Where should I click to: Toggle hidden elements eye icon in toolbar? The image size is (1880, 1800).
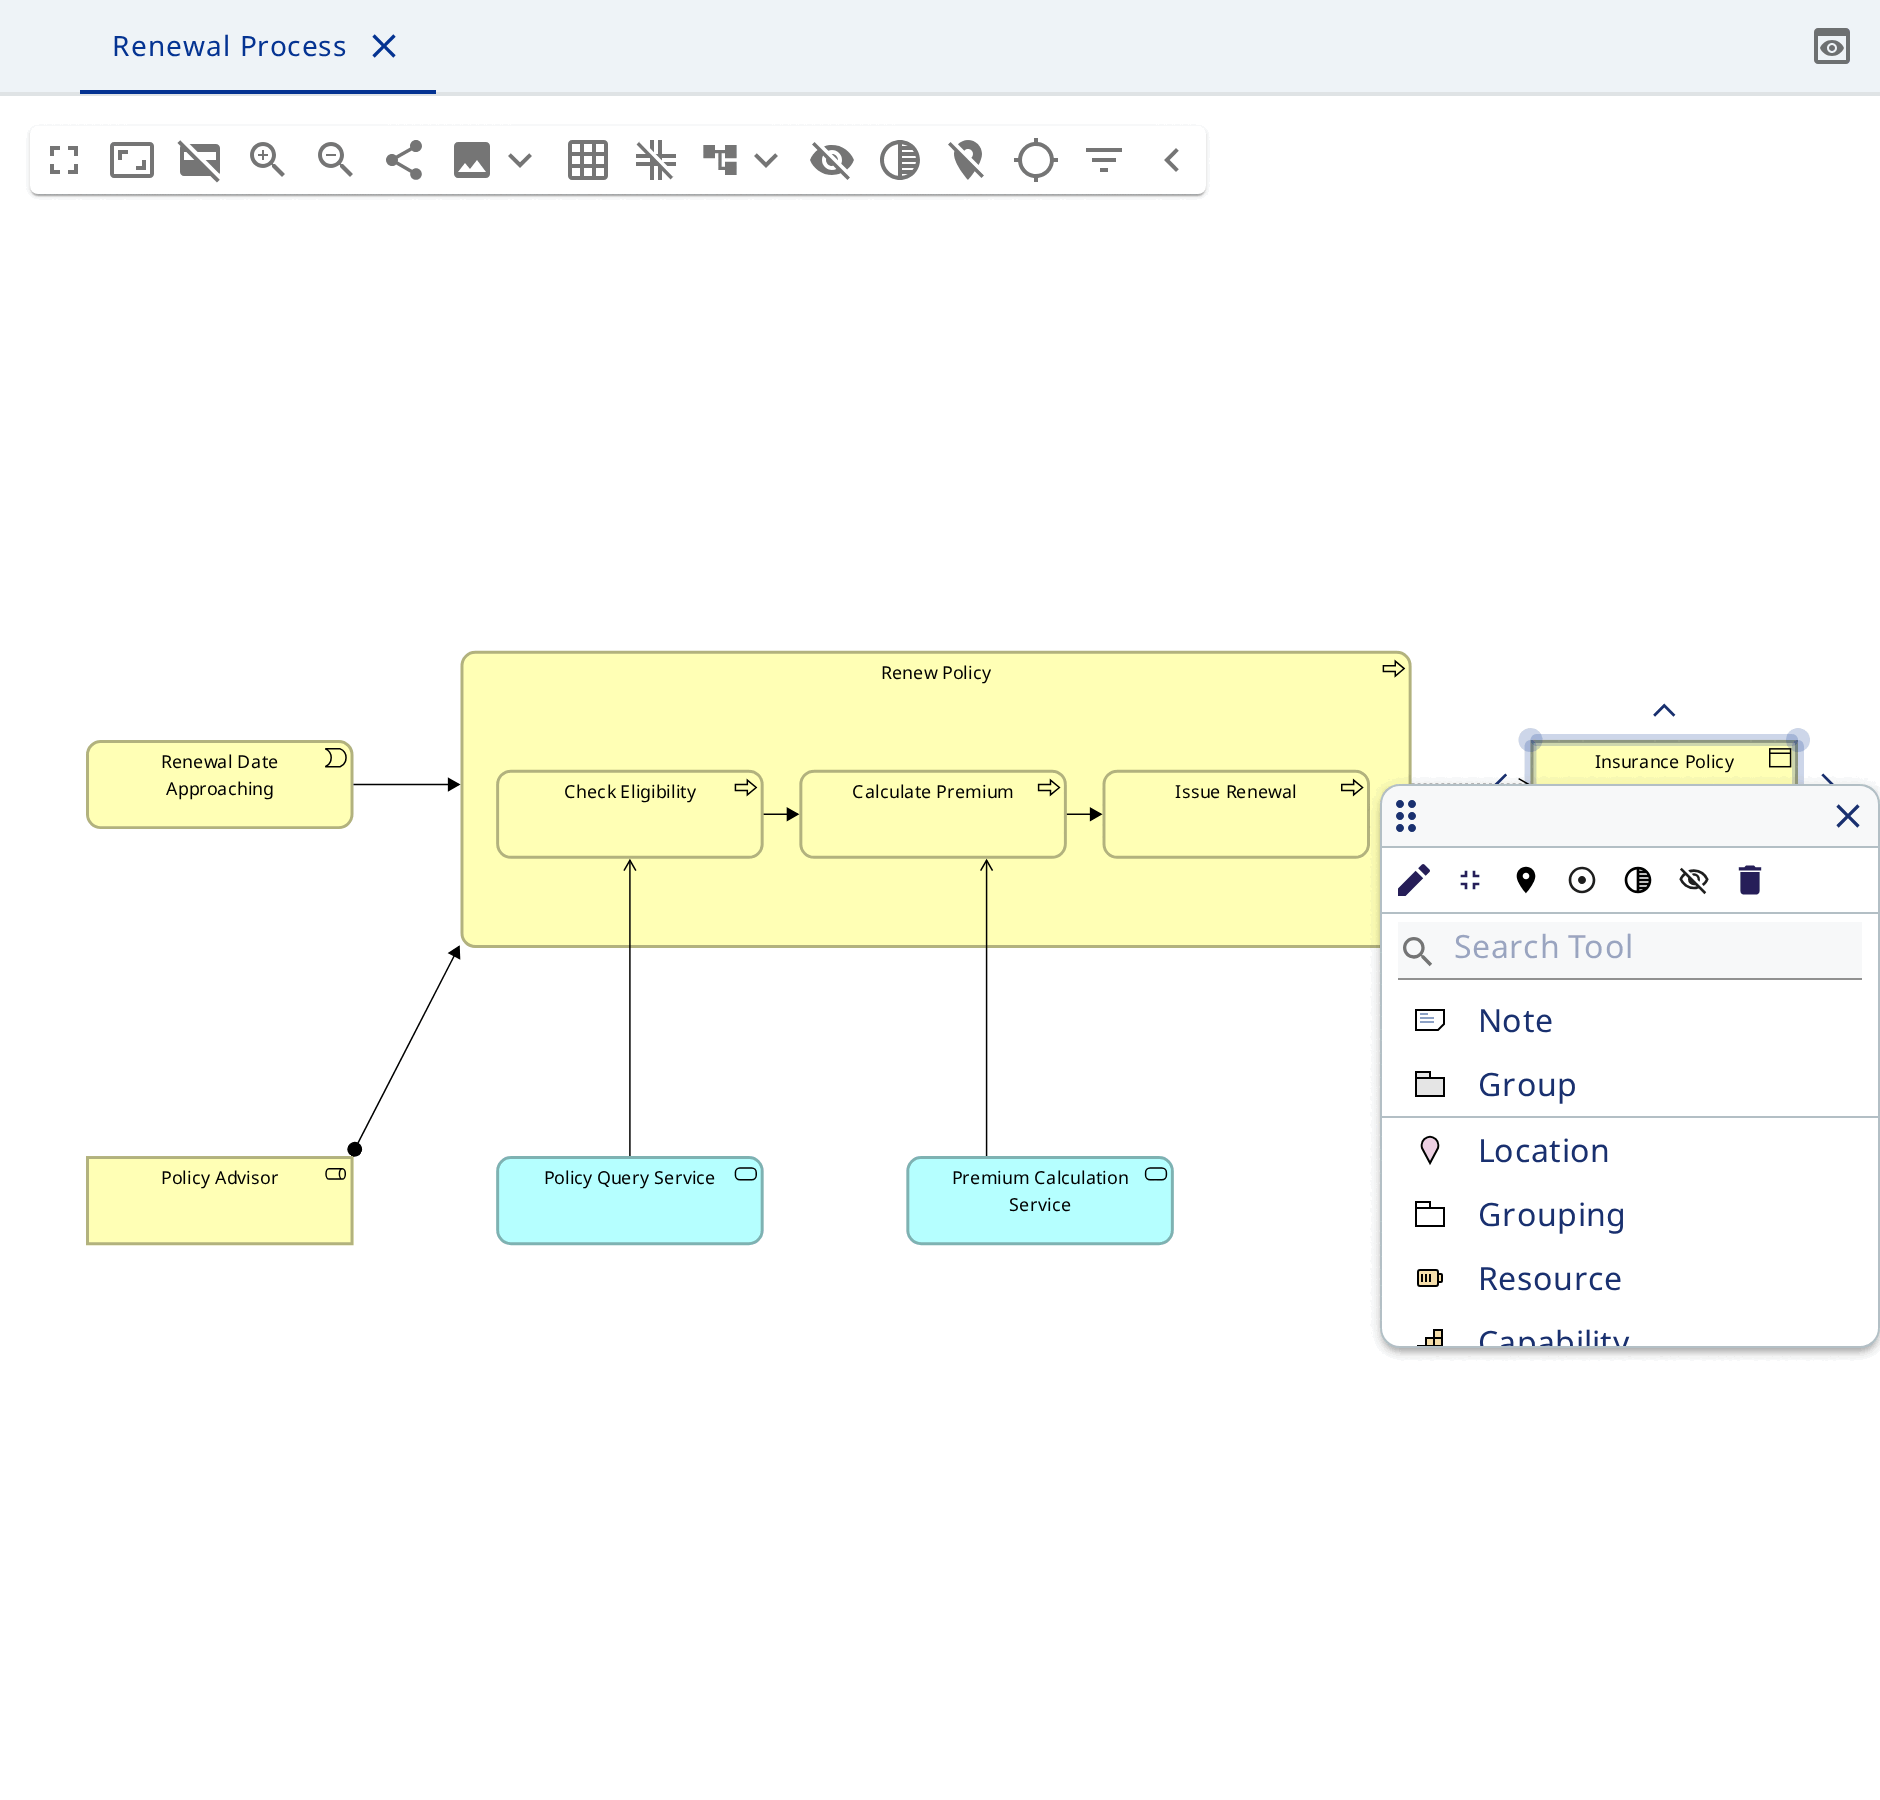[x=831, y=160]
